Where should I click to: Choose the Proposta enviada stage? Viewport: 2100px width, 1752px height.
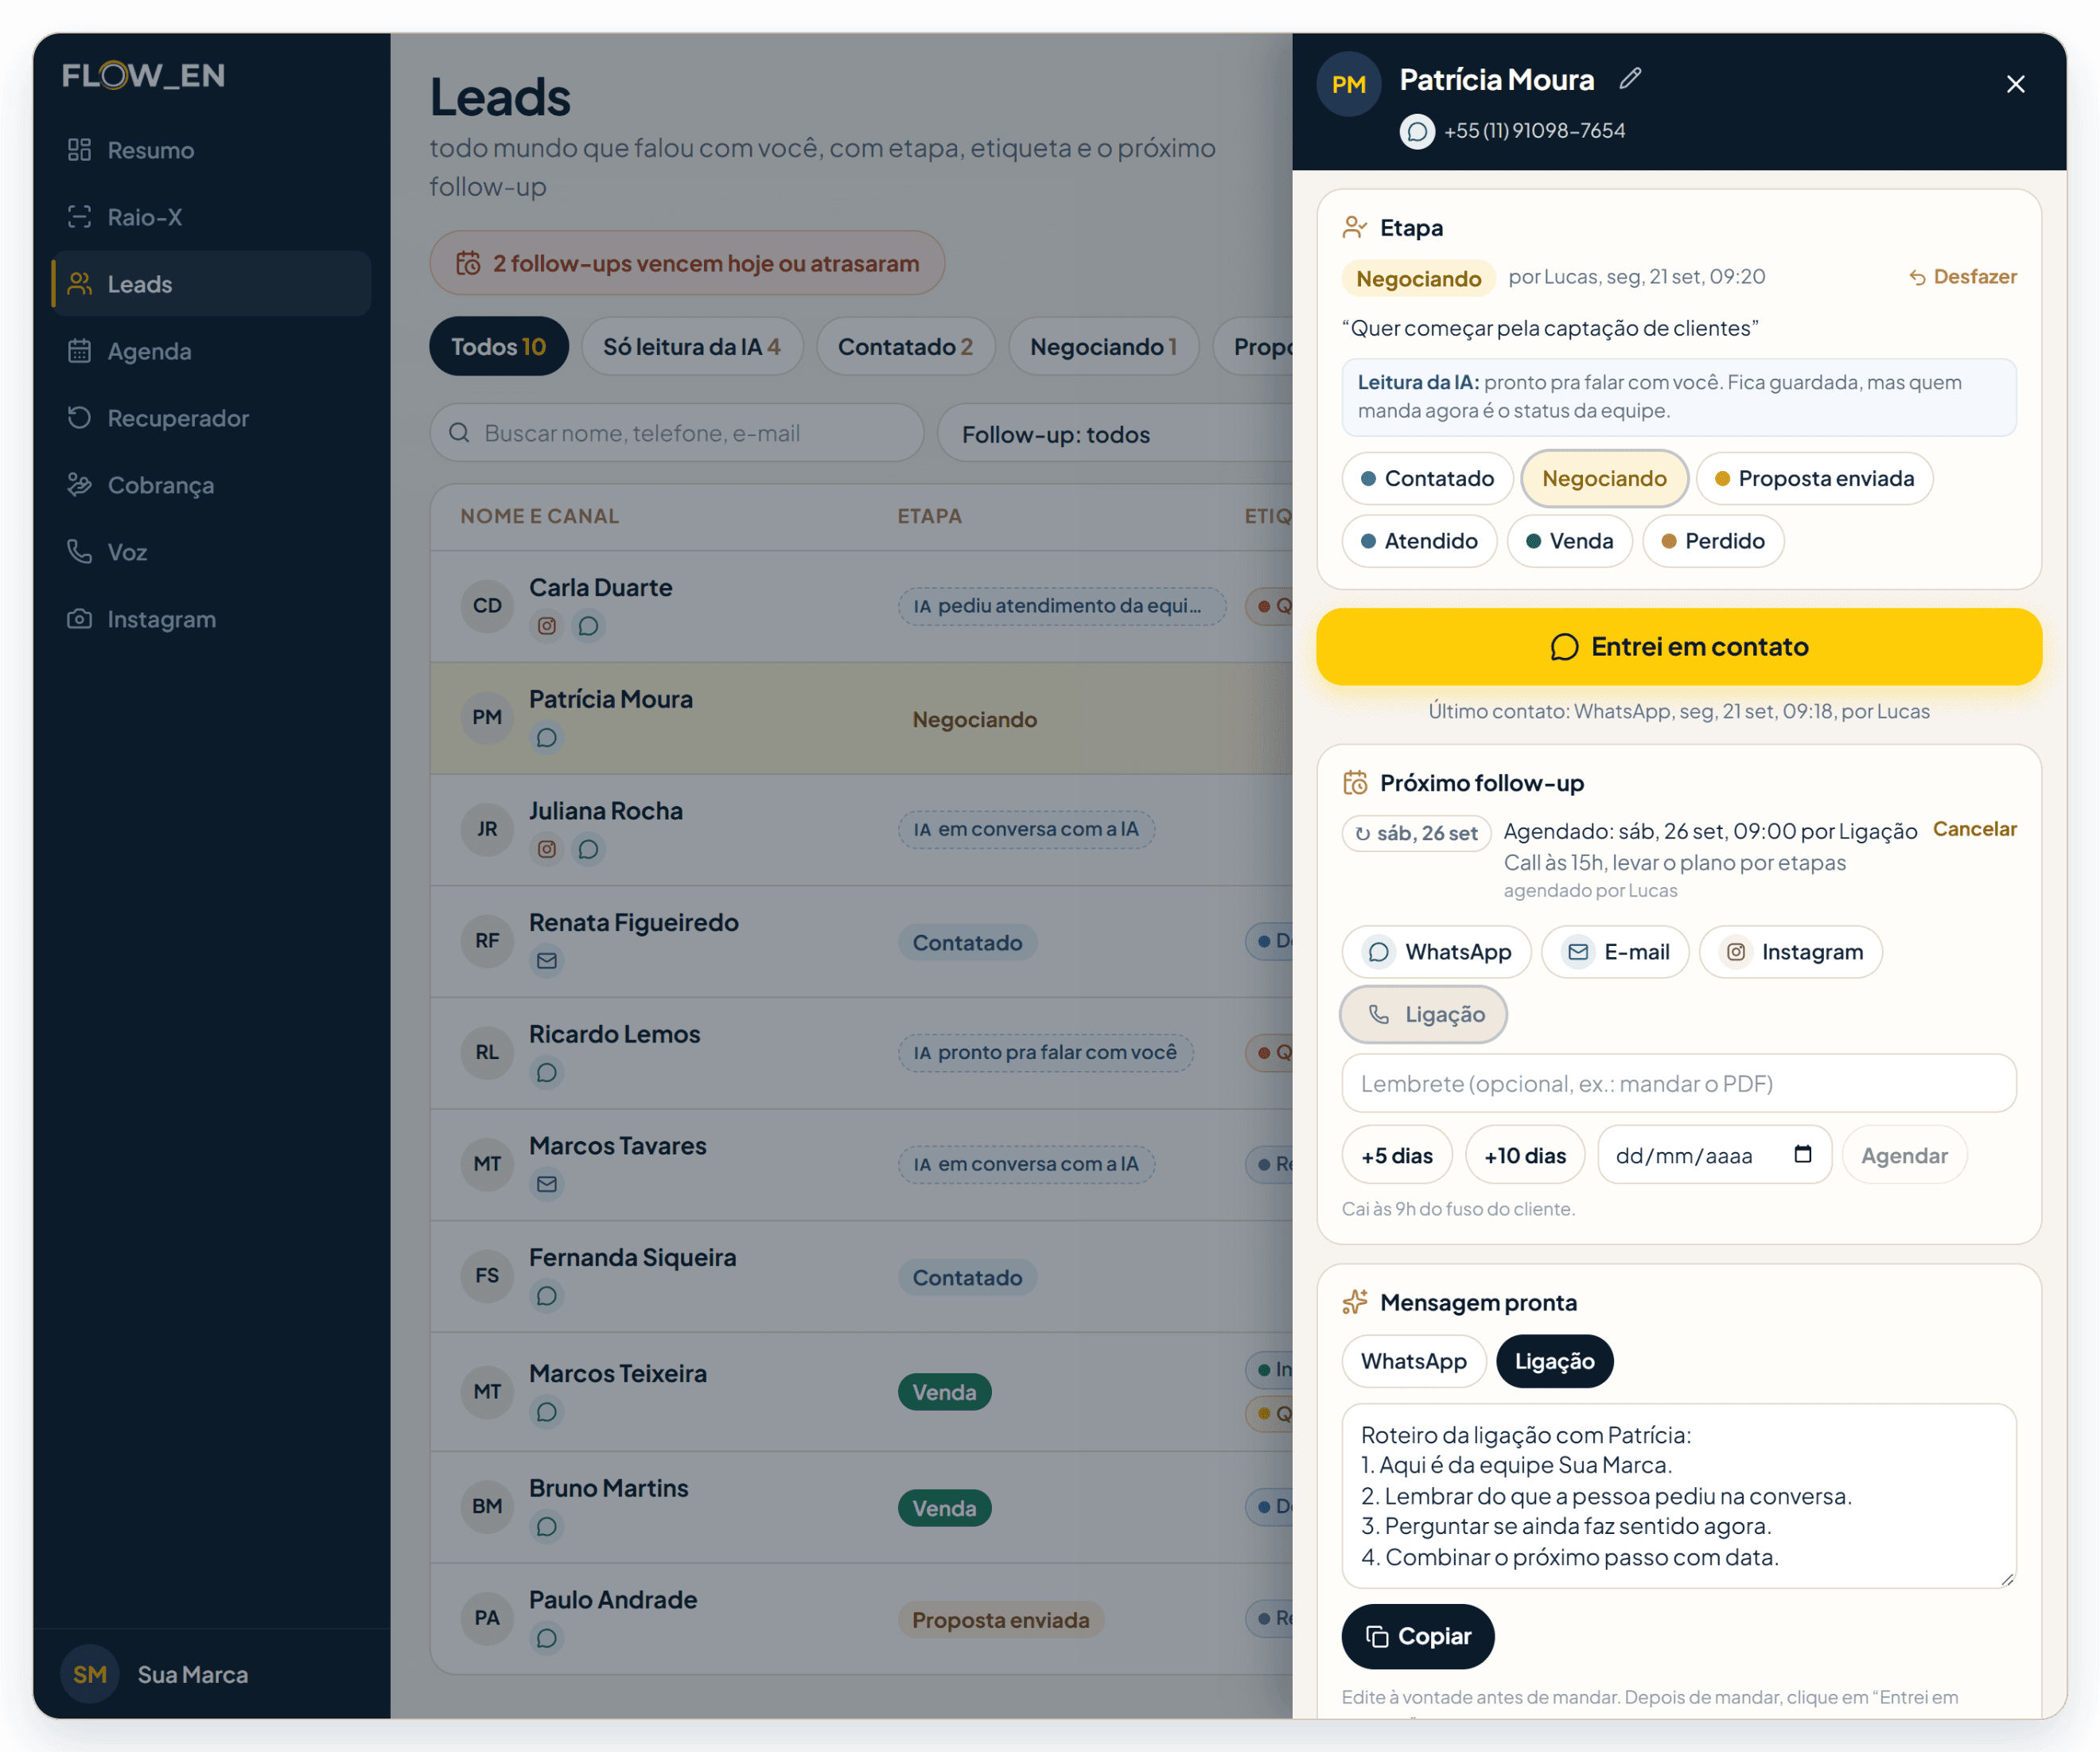tap(1814, 479)
